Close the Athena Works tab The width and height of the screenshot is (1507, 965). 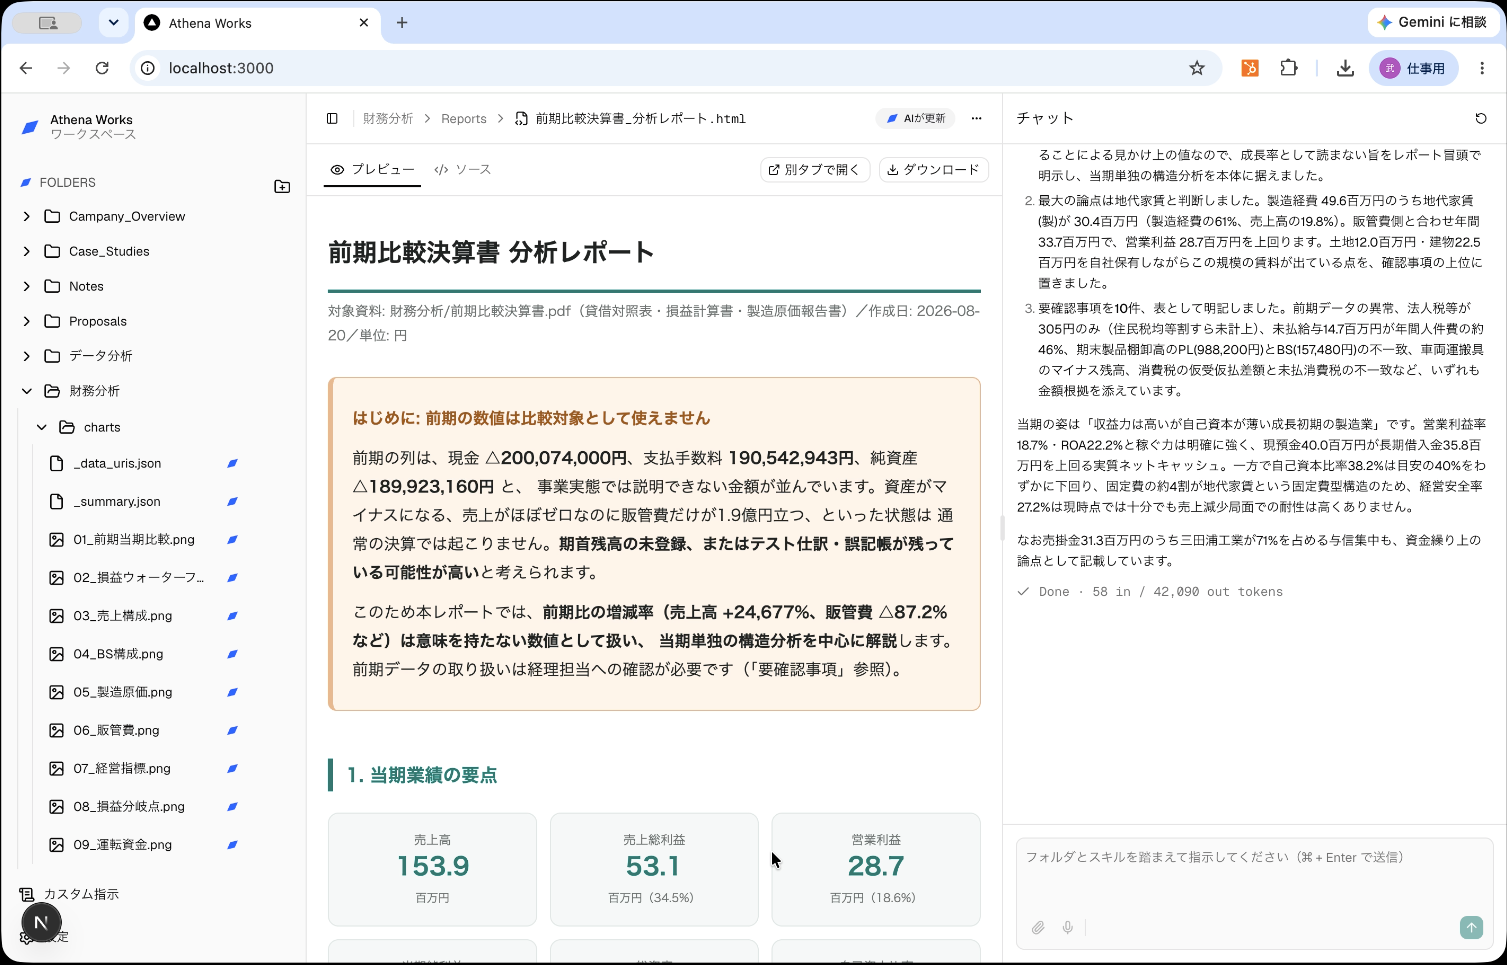[x=364, y=22]
